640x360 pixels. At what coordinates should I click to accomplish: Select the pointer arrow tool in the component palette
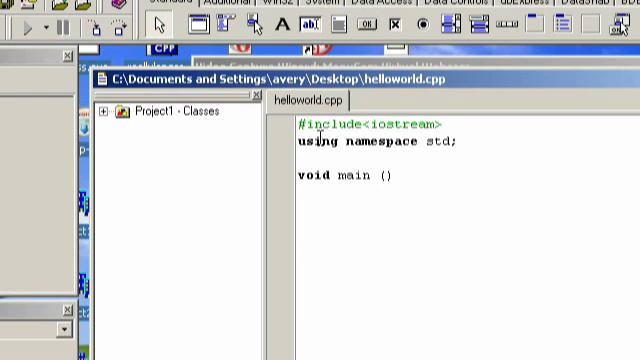coord(159,25)
